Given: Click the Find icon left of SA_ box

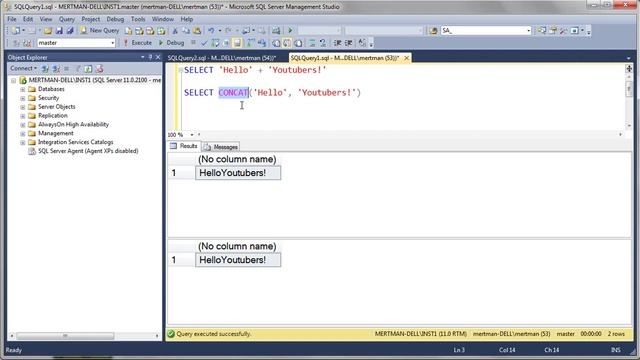Looking at the screenshot, I should click(x=433, y=31).
